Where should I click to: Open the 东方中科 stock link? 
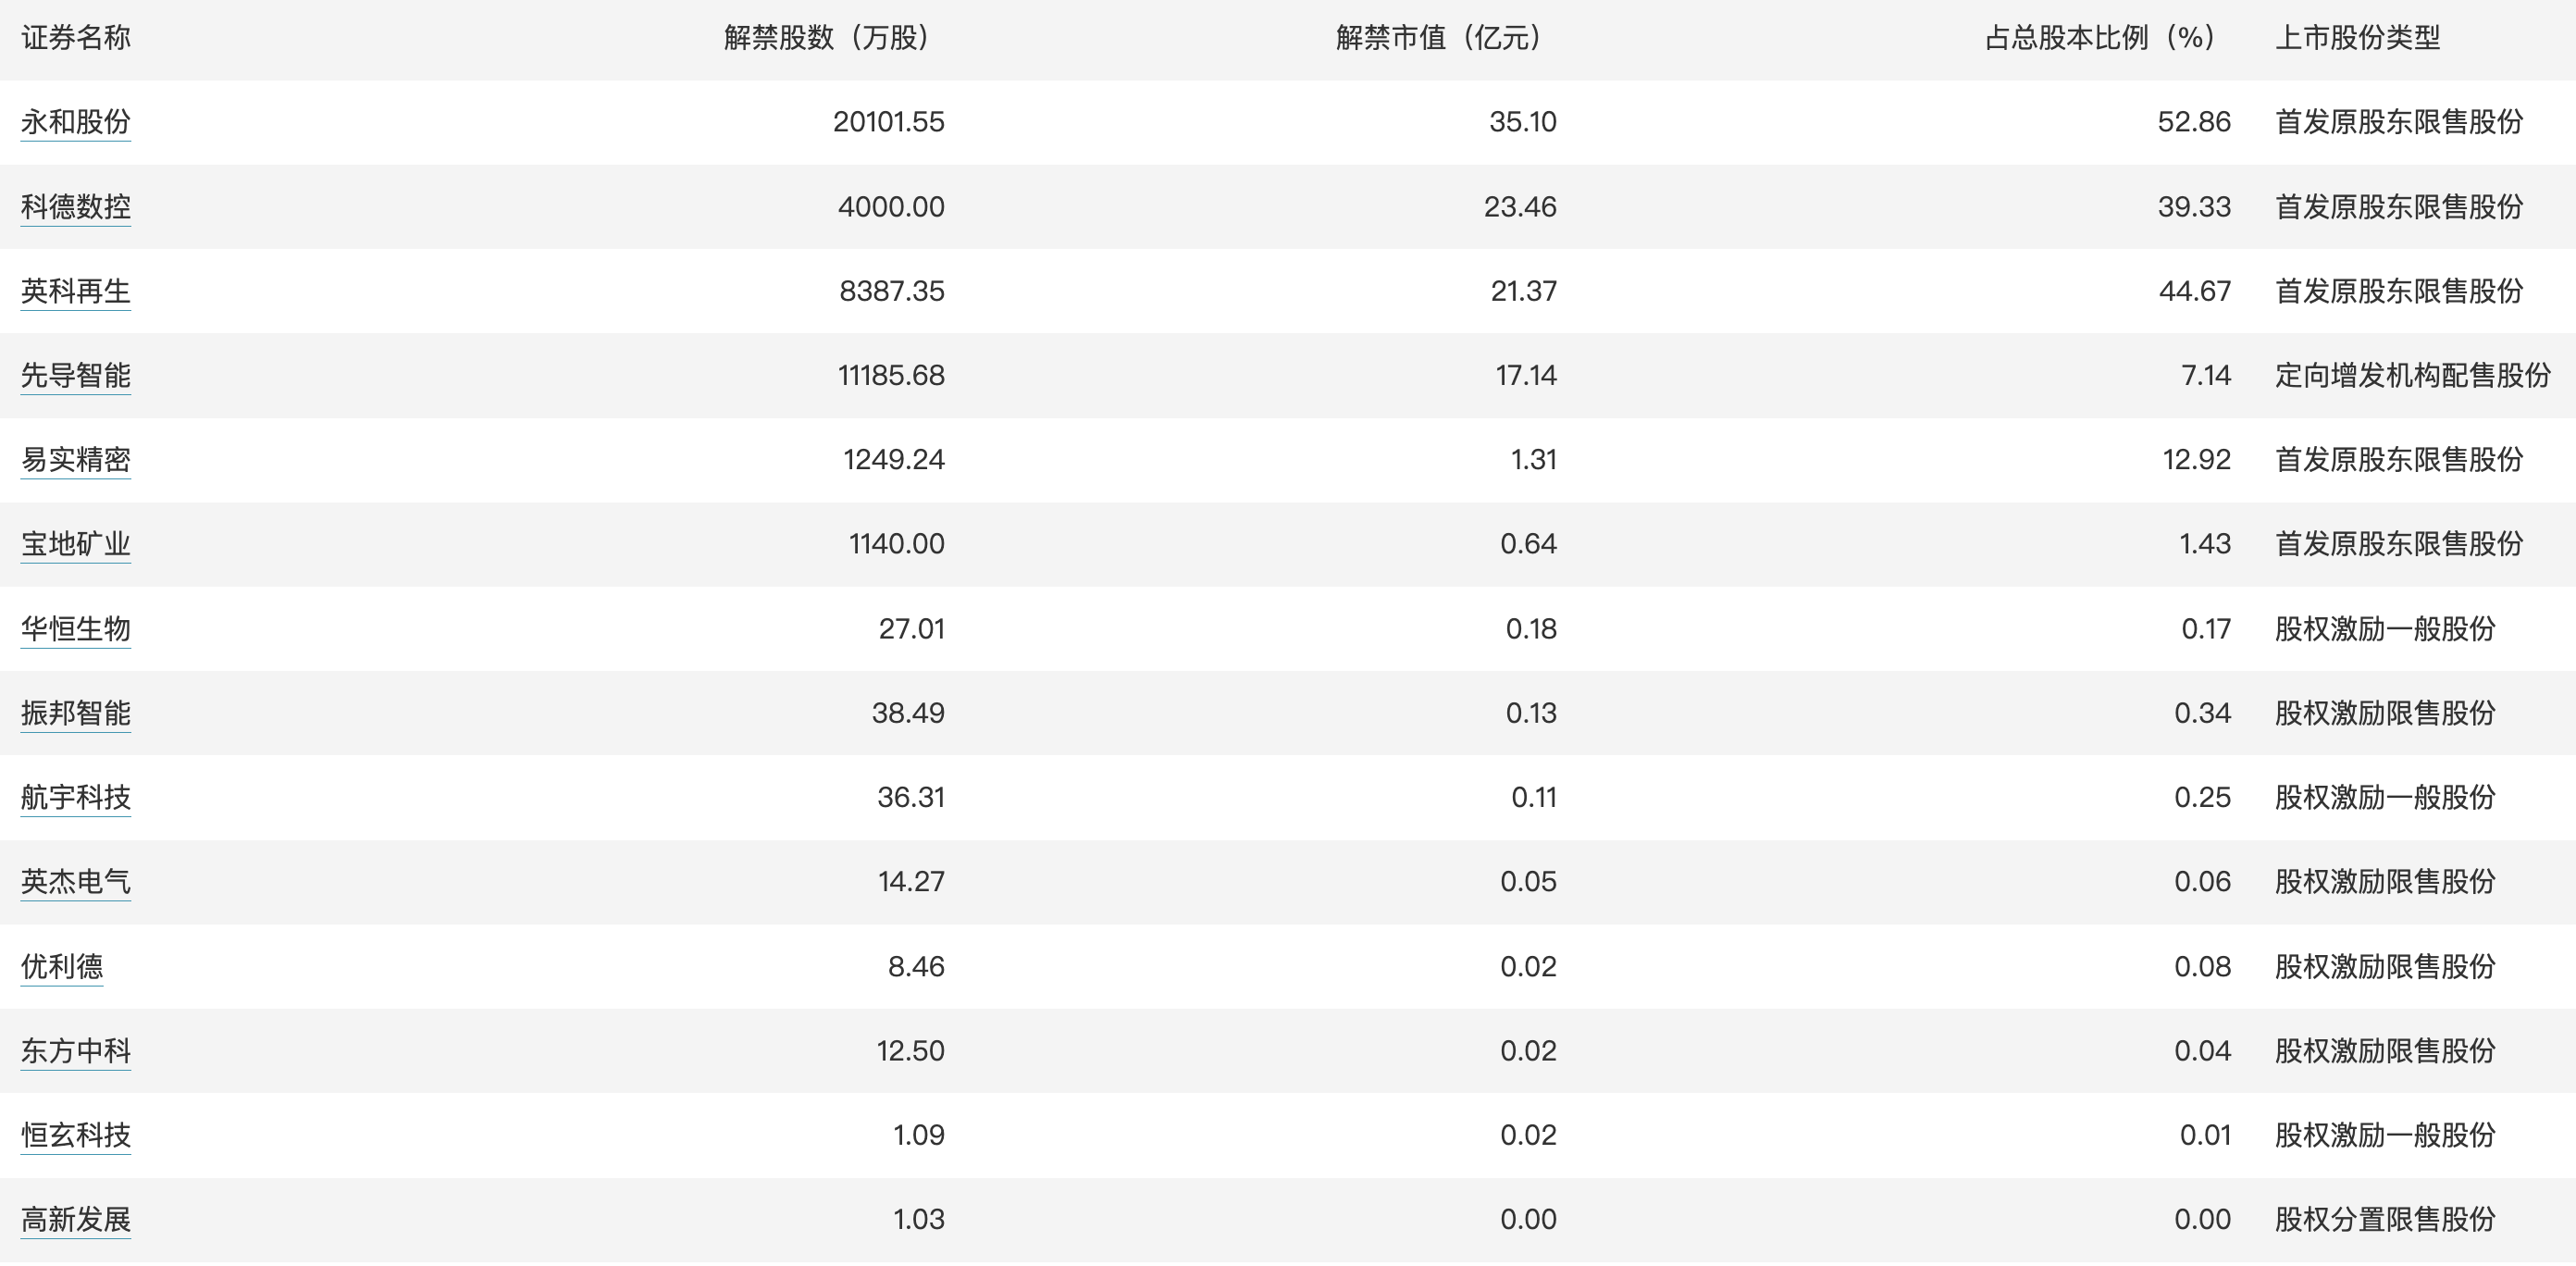click(76, 1051)
